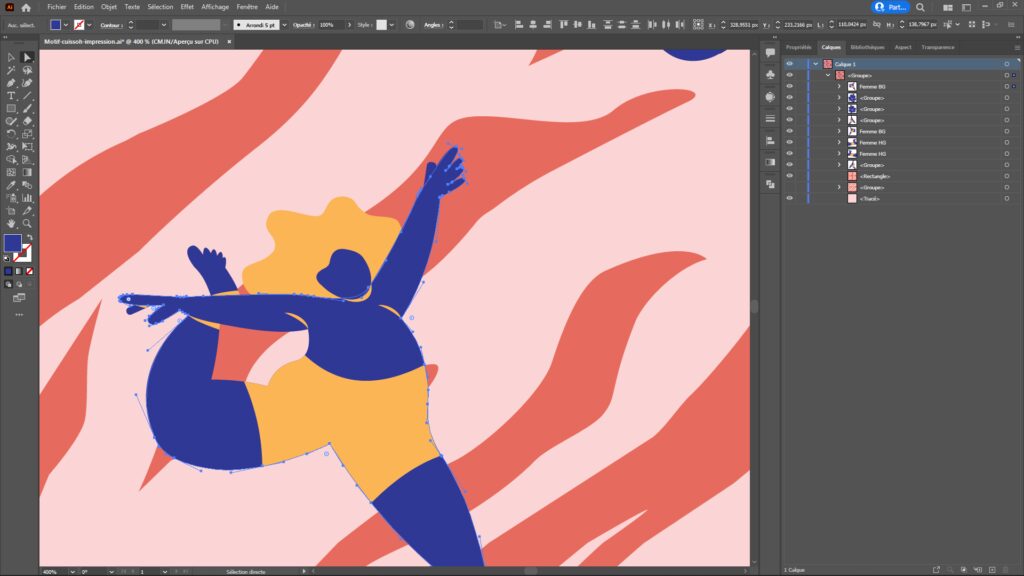Collapse the Calque 1 layer tree
1024x576 pixels.
pyautogui.click(x=816, y=64)
